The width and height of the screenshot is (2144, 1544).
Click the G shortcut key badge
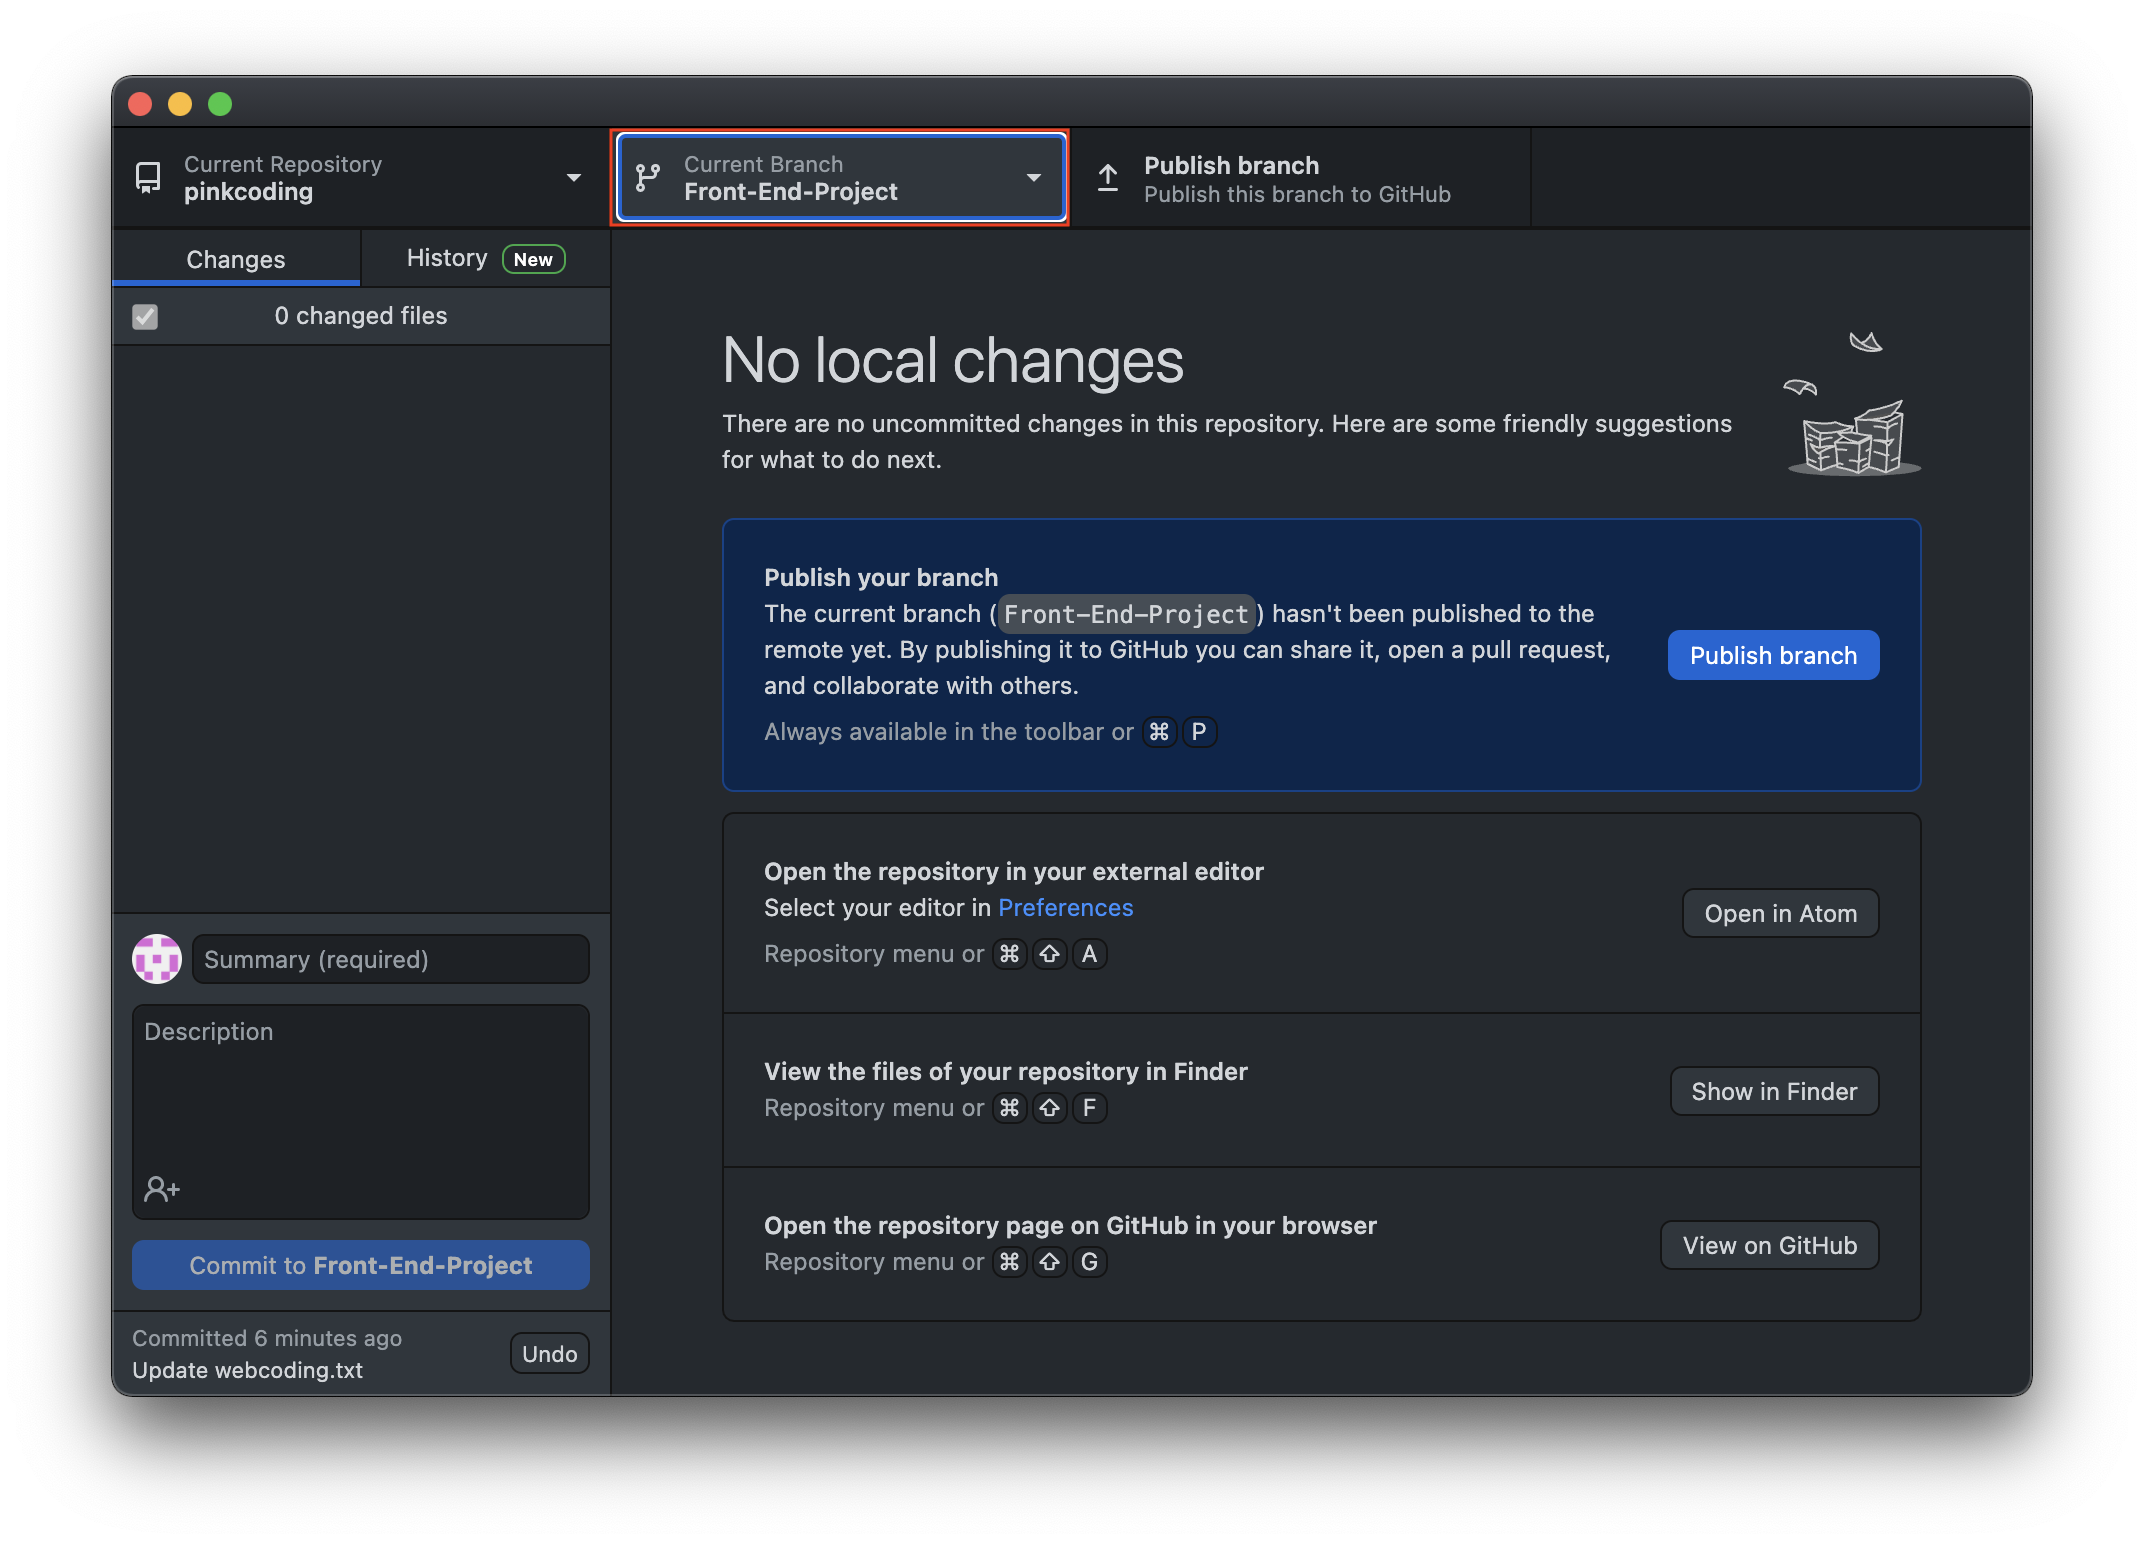click(1089, 1261)
